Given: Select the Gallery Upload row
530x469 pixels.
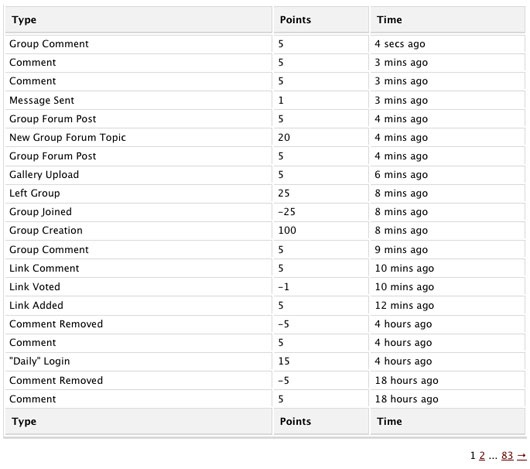Looking at the screenshot, I should click(265, 175).
